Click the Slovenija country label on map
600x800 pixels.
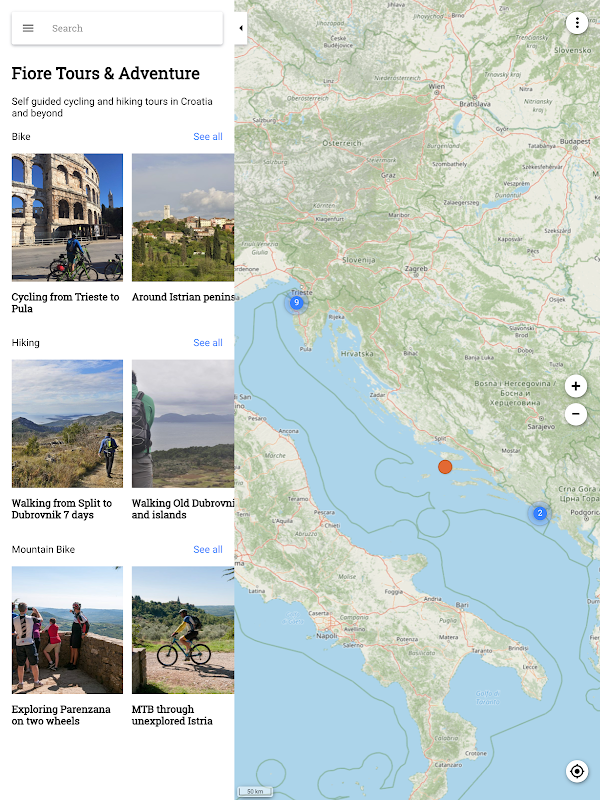(x=359, y=260)
